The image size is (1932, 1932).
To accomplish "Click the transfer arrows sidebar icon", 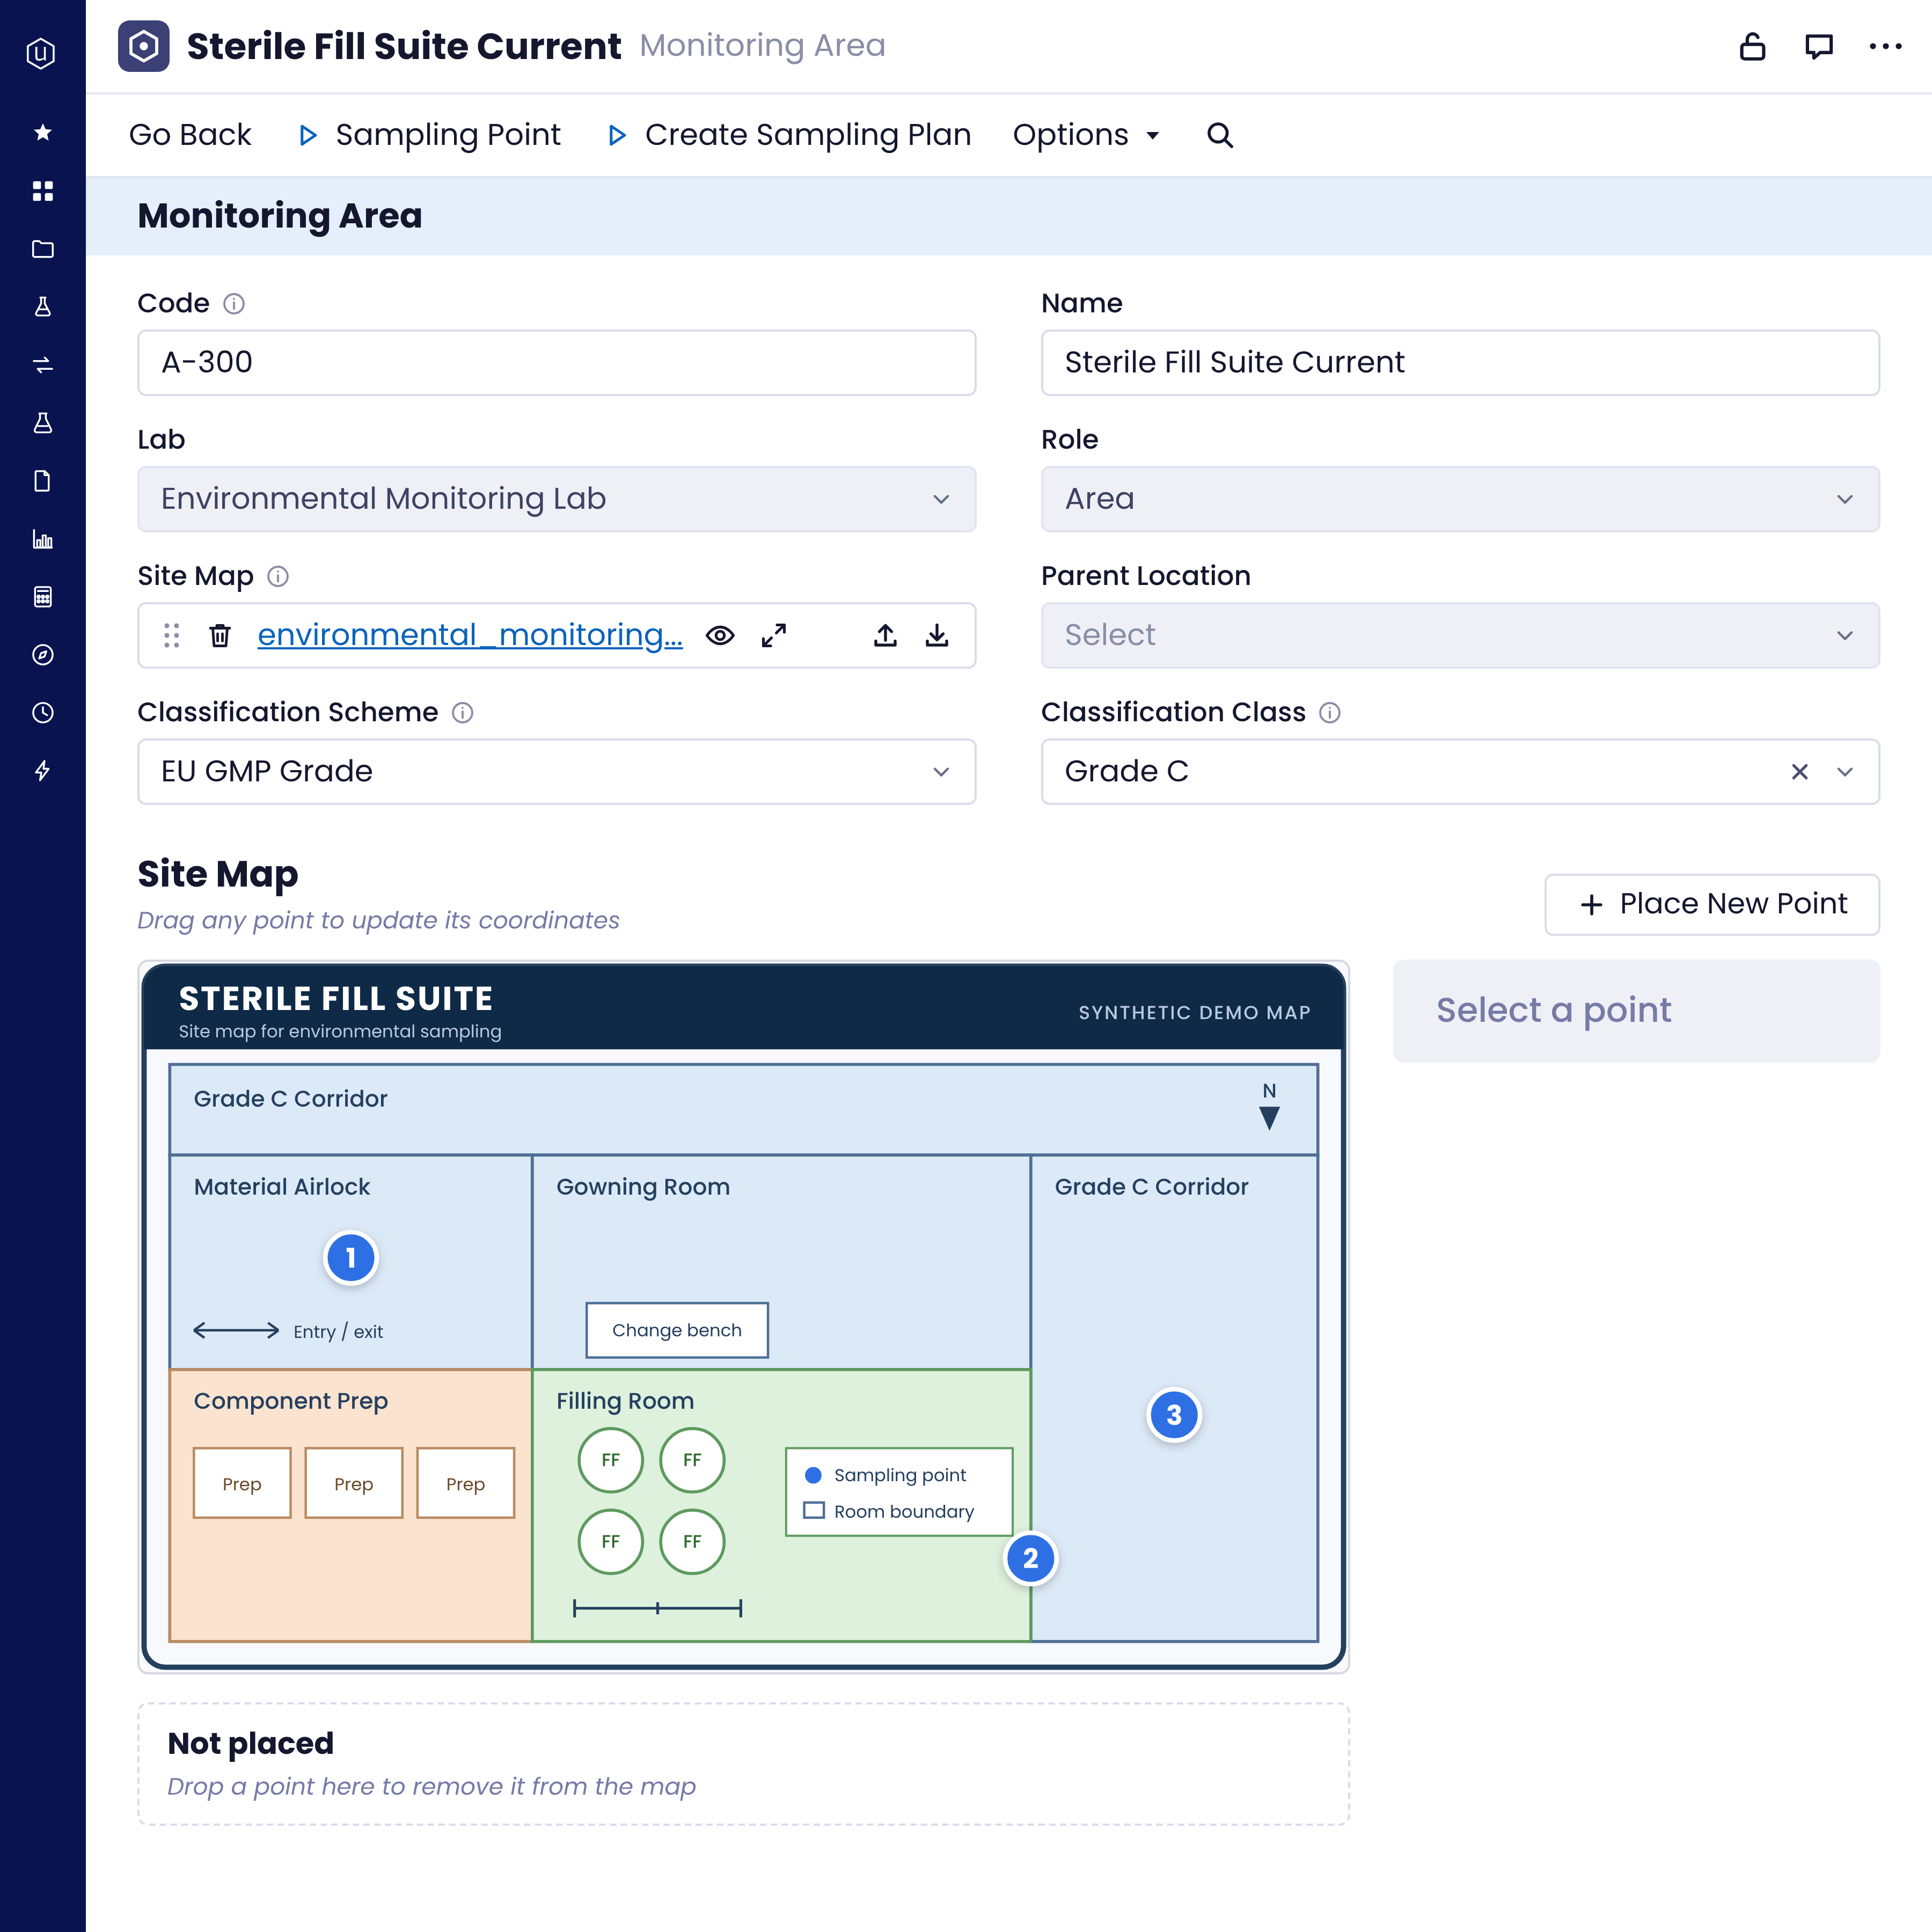I will click(x=42, y=365).
